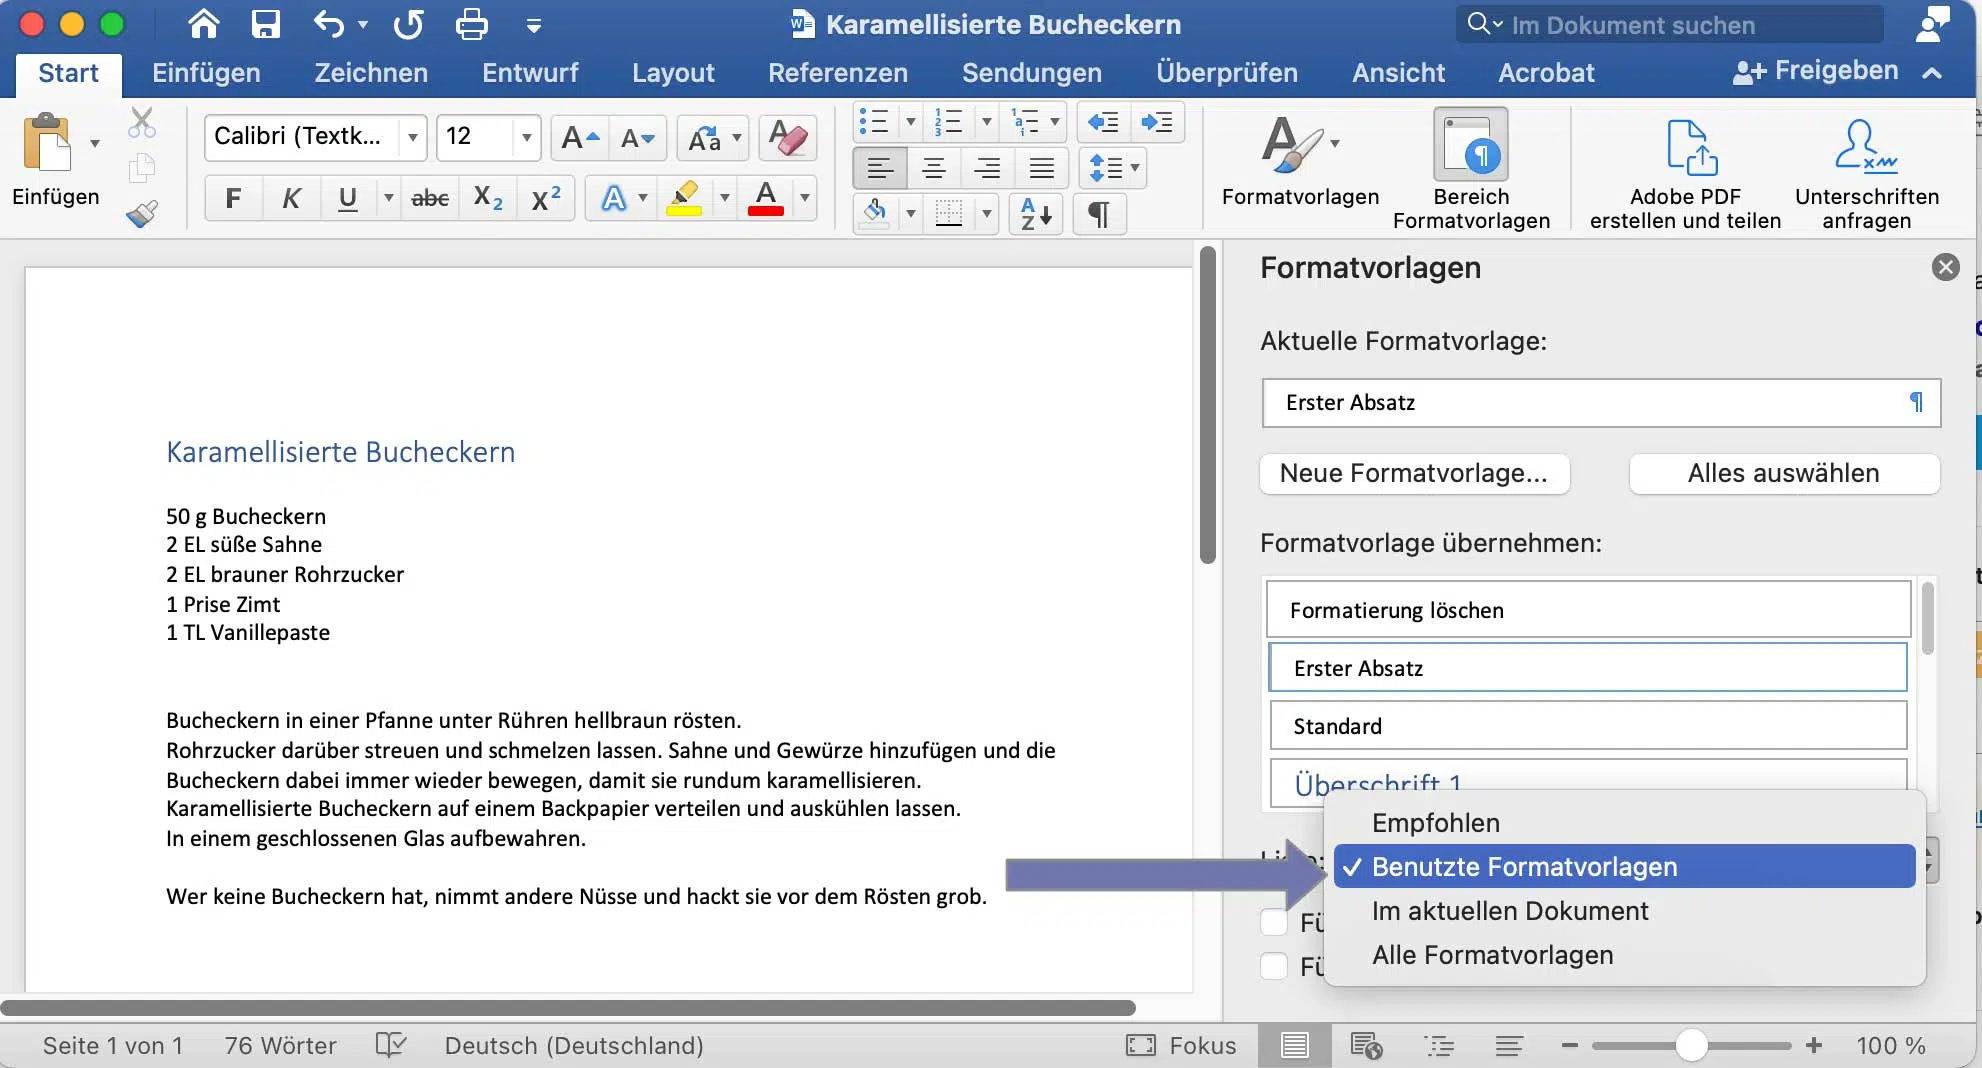Screen dimensions: 1982x1068
Task: Click Freigeben share button
Action: 1815,71
